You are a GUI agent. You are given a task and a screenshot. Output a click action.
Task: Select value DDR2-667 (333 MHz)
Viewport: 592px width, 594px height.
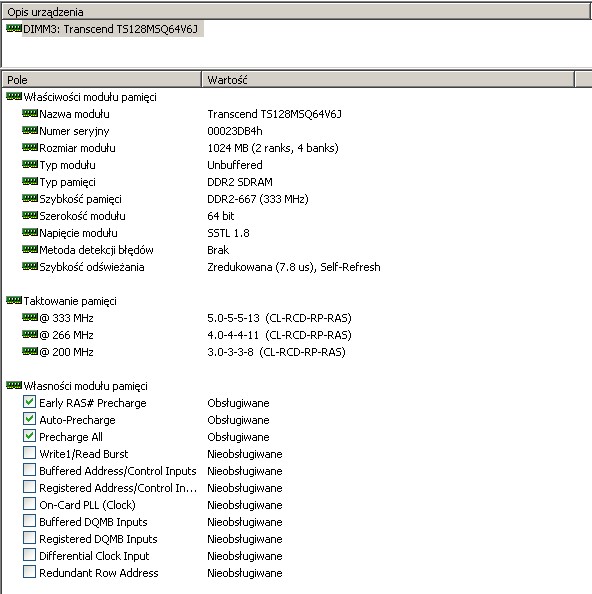point(258,199)
